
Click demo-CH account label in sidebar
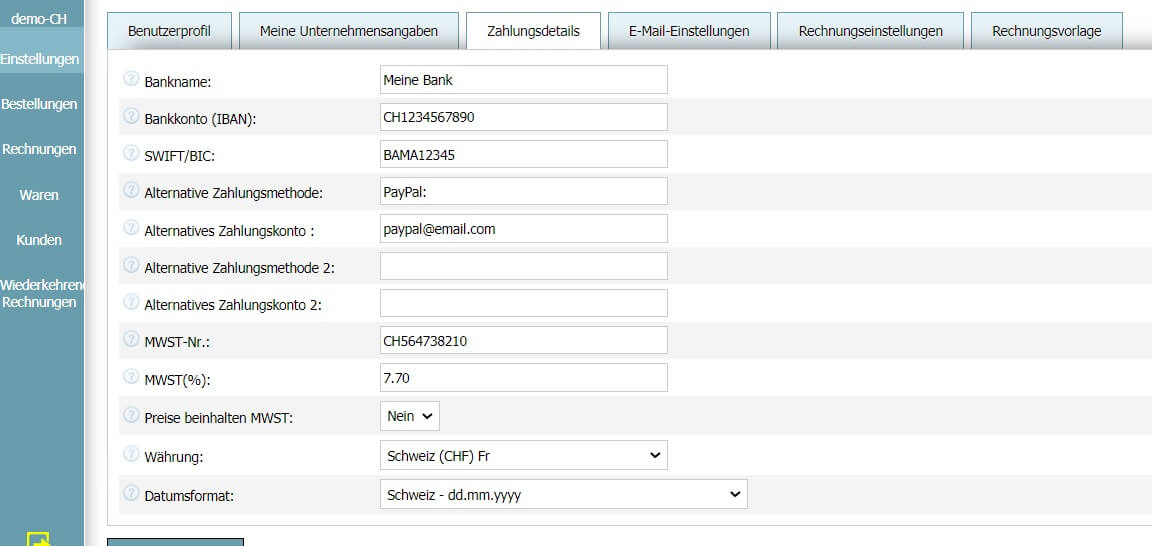pos(40,18)
